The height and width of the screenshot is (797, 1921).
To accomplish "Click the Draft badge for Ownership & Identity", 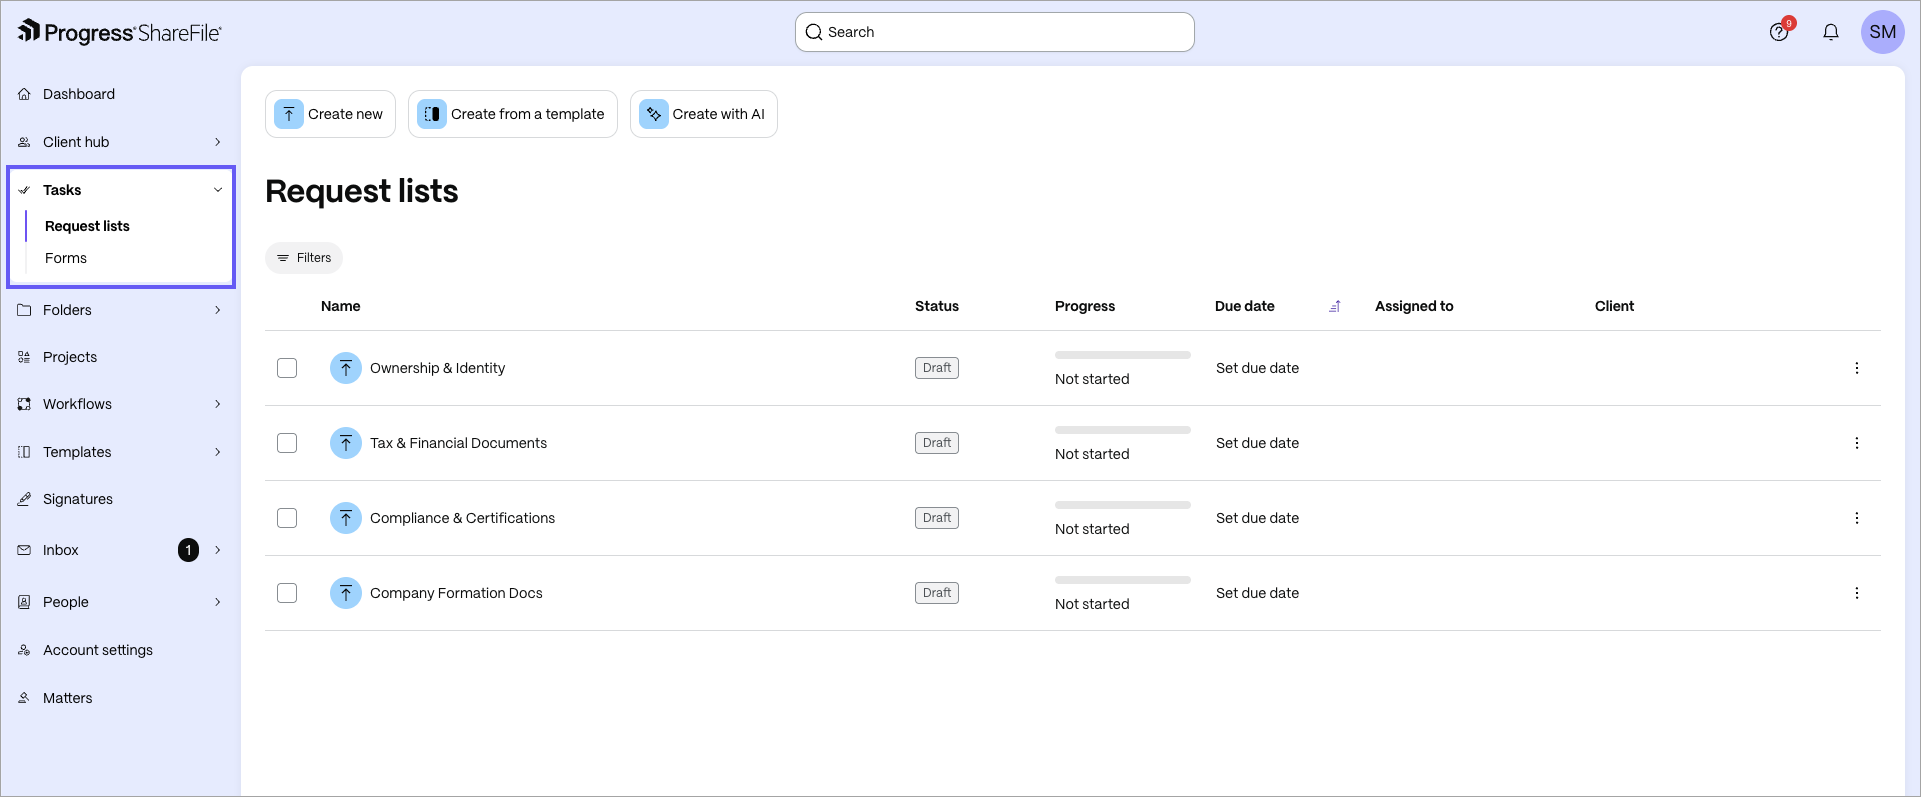I will click(937, 368).
